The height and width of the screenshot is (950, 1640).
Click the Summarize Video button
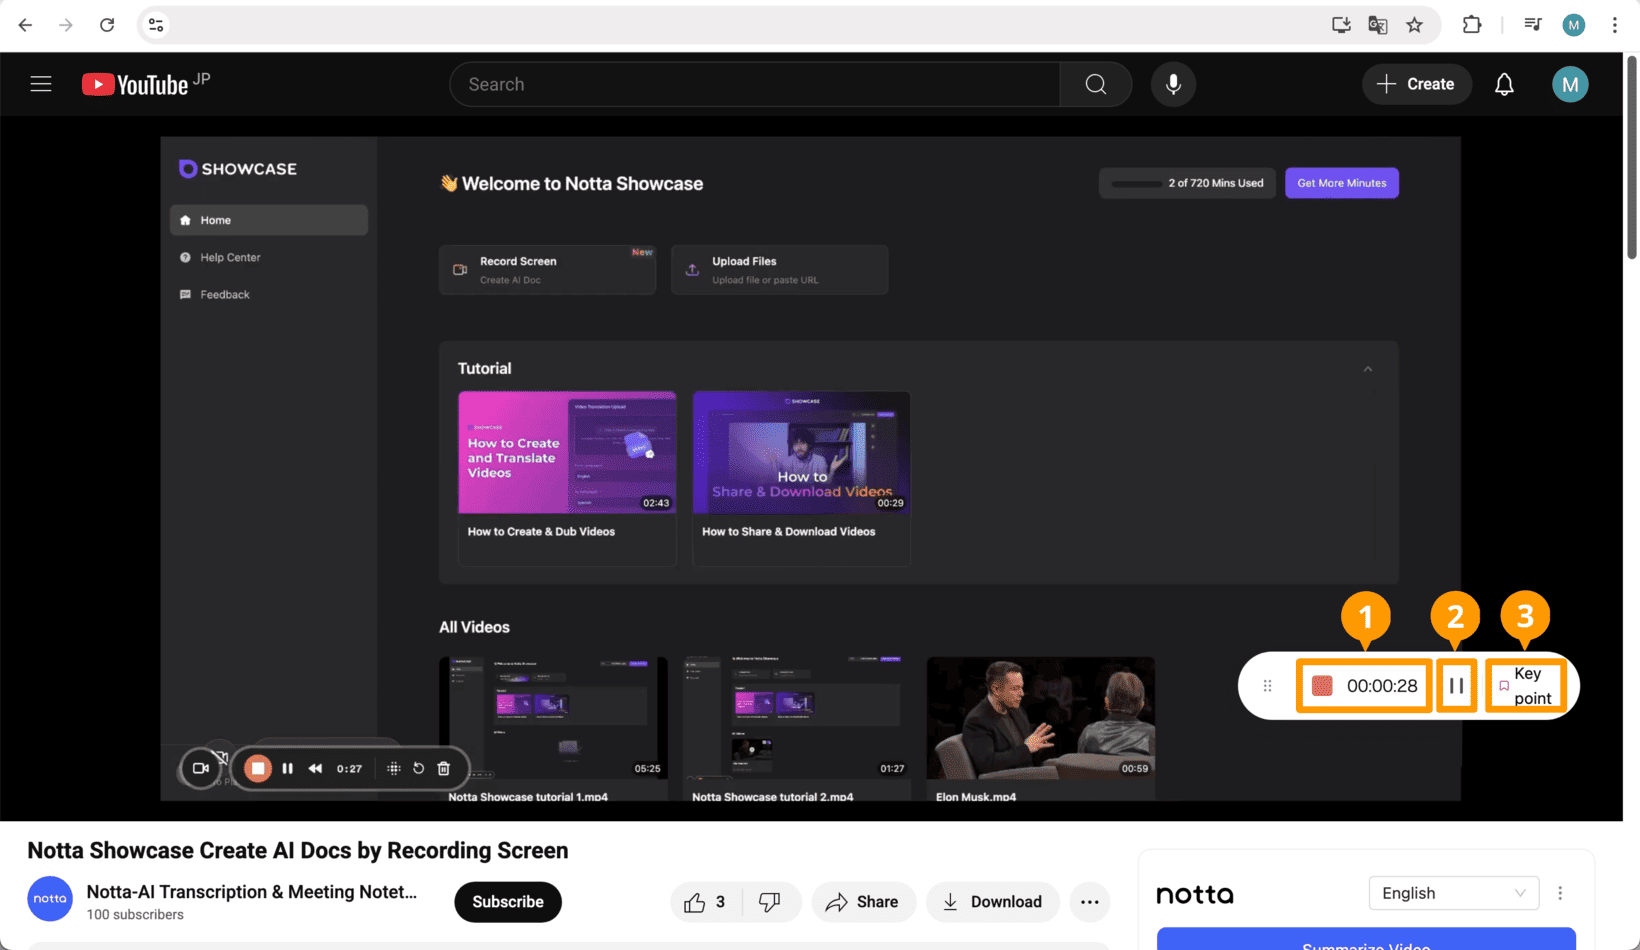point(1366,940)
